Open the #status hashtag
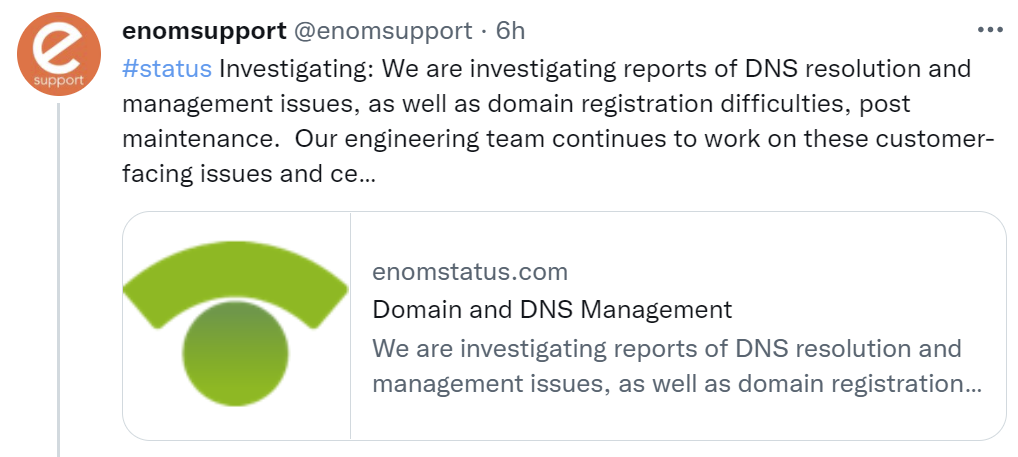The image size is (1018, 457). coord(166,69)
